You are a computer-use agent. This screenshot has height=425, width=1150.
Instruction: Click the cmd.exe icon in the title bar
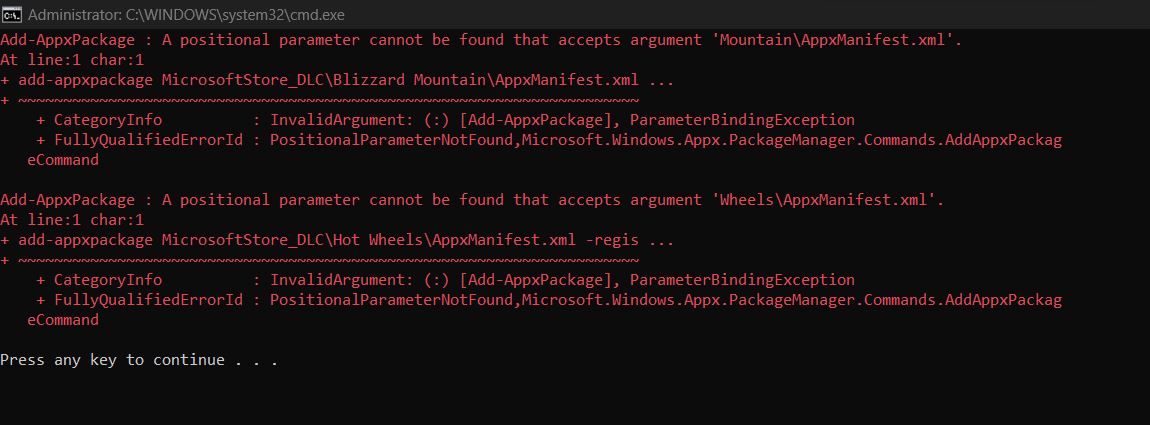[x=13, y=15]
